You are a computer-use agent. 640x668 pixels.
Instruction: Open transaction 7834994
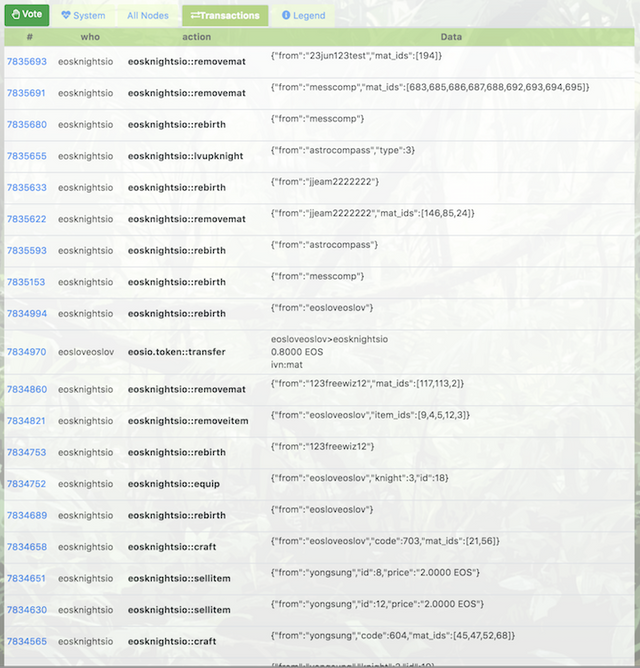(x=26, y=314)
